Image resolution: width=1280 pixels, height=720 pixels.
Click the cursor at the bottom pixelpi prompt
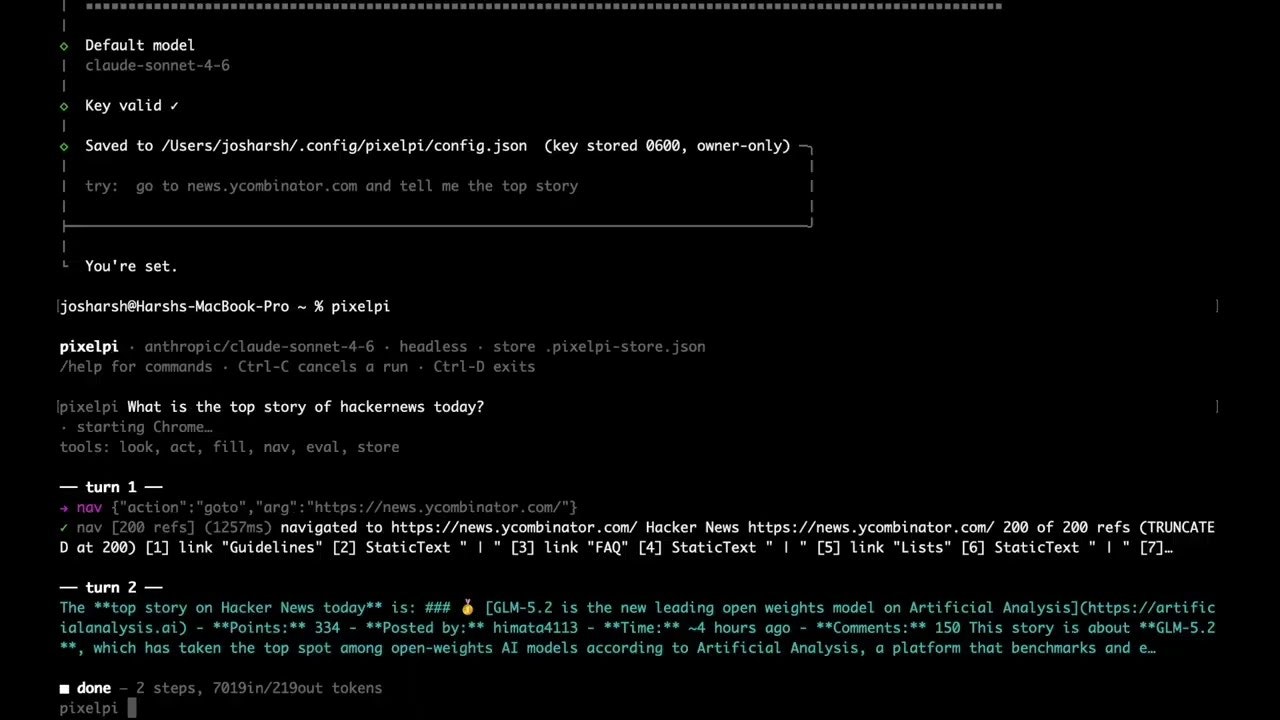point(131,708)
